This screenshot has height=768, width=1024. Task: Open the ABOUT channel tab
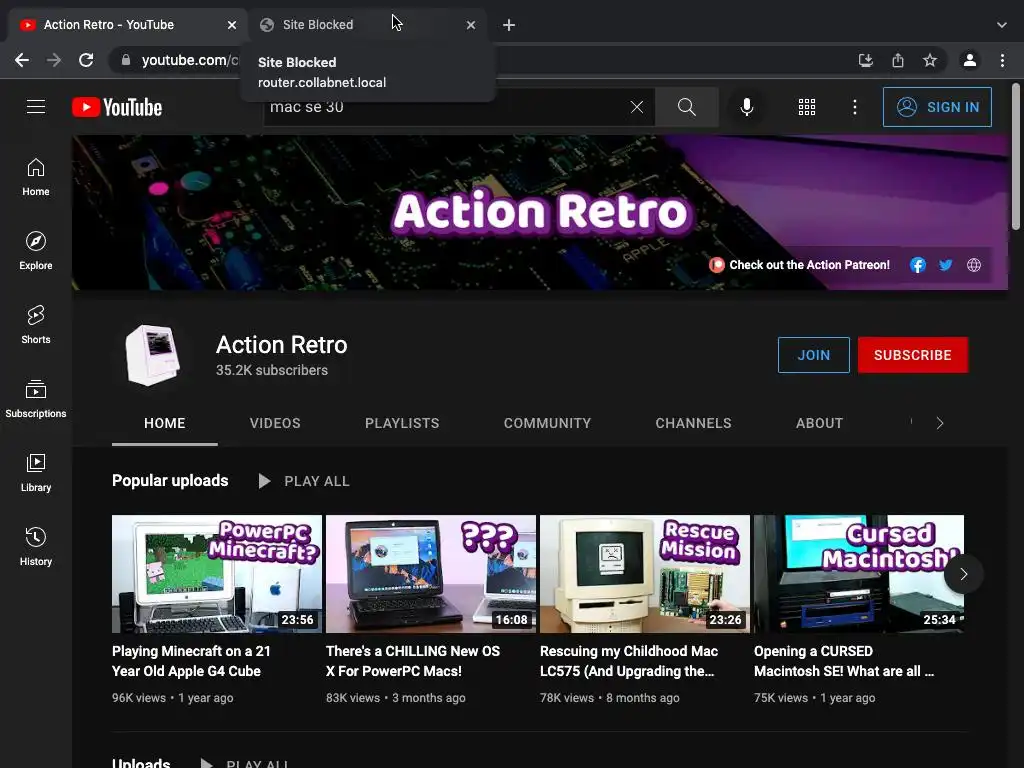tap(820, 423)
